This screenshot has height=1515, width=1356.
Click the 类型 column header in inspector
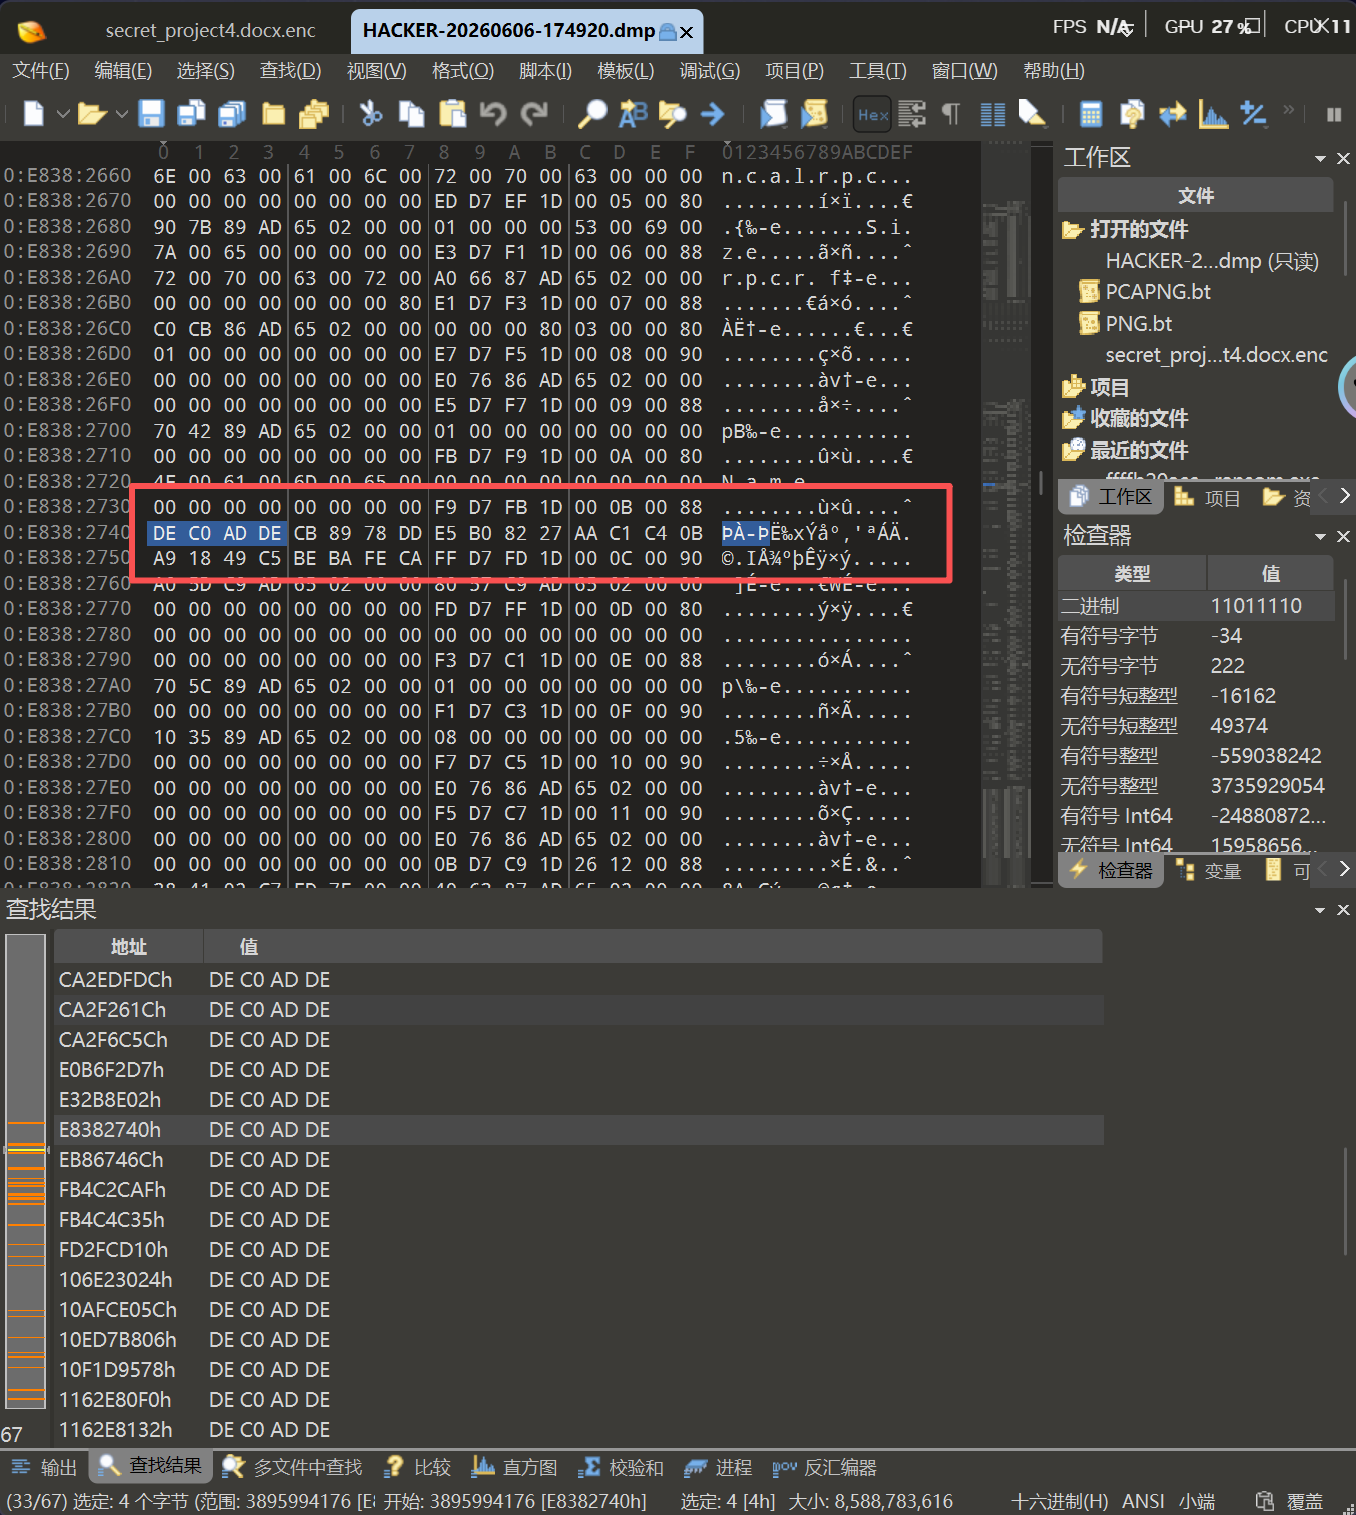click(1132, 574)
